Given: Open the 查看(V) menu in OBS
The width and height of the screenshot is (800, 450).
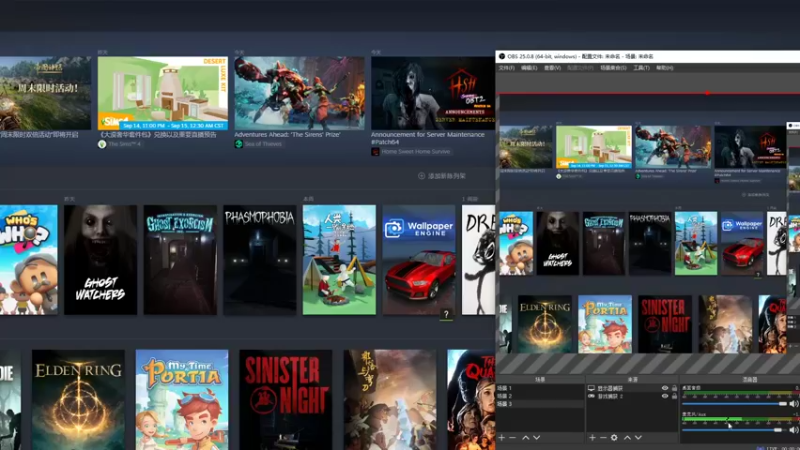Looking at the screenshot, I should click(x=552, y=68).
